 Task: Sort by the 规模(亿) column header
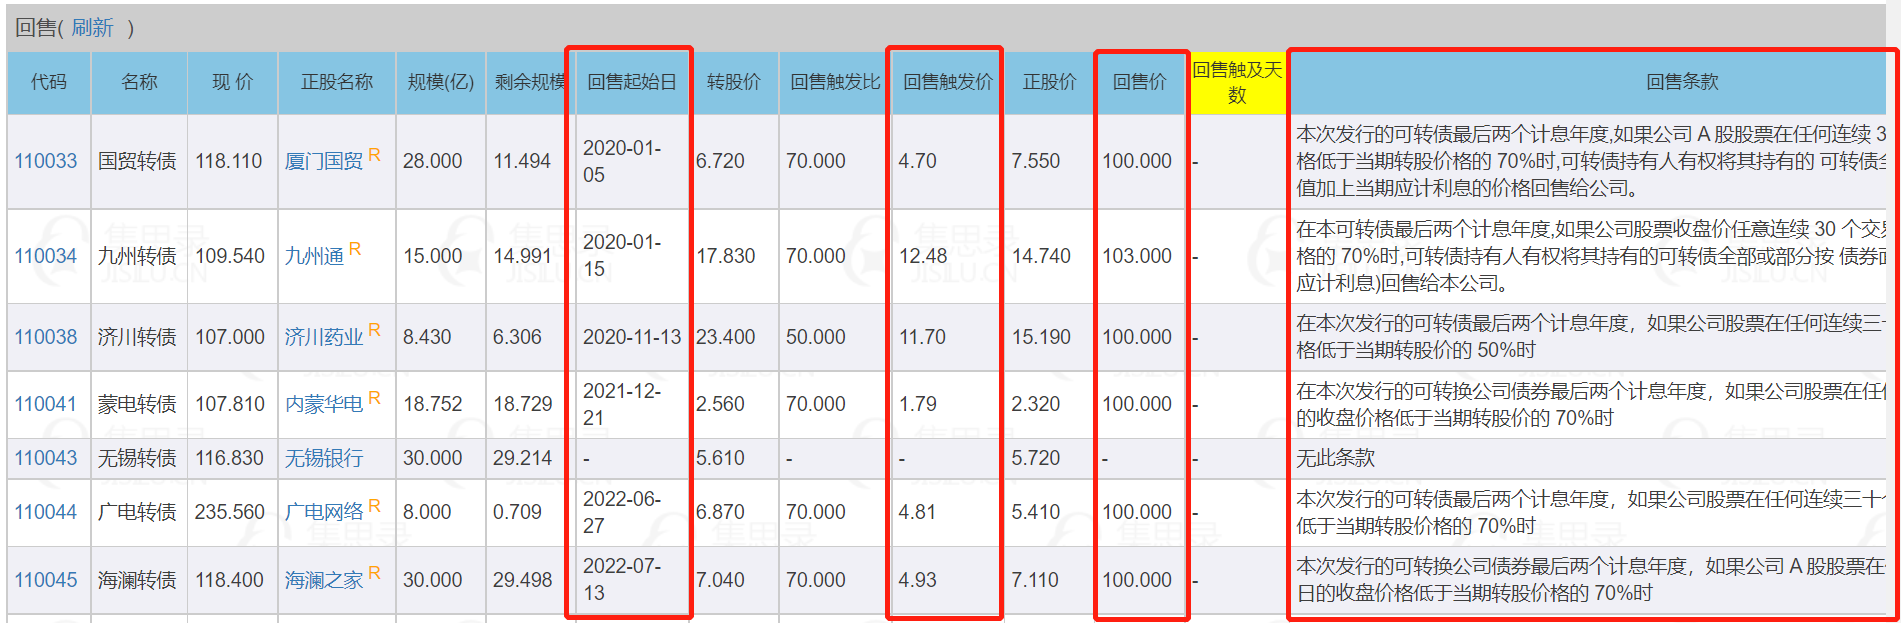coord(441,82)
